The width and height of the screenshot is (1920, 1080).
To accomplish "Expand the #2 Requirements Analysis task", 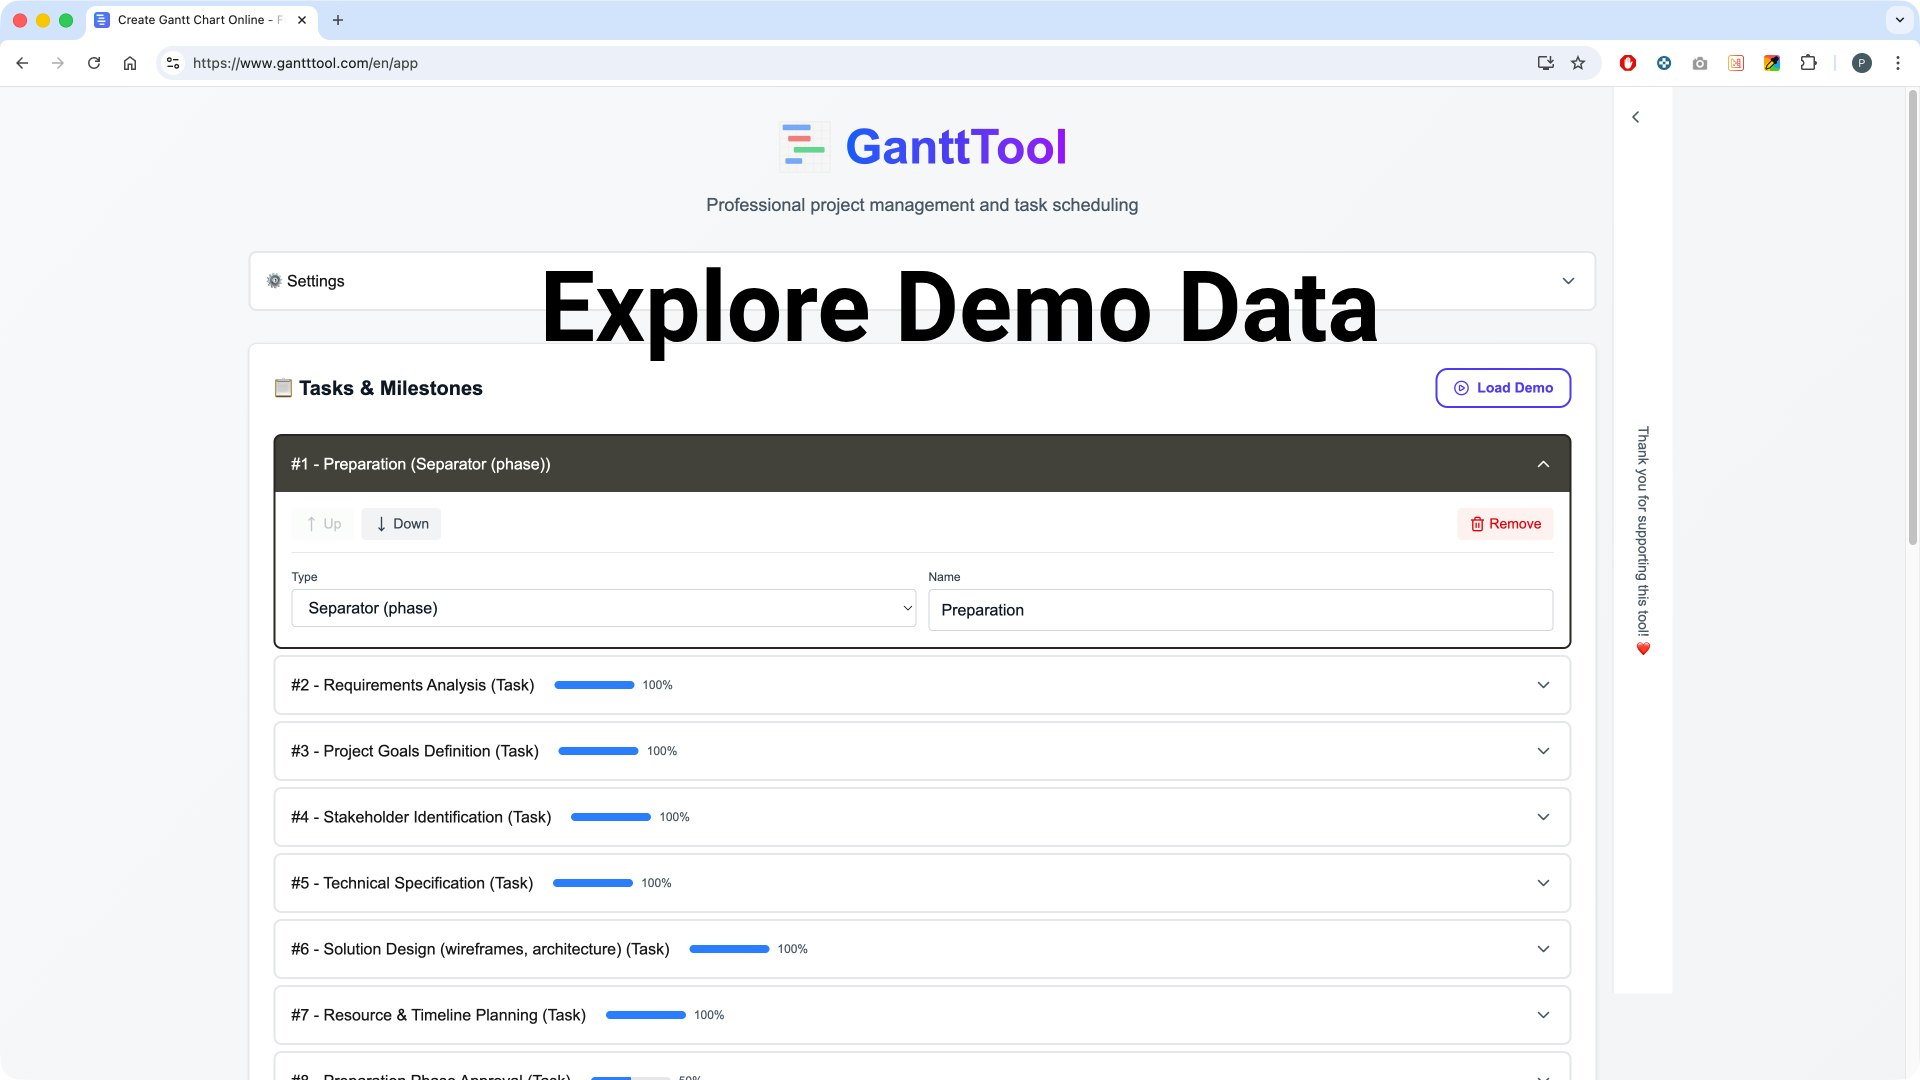I will click(1542, 685).
